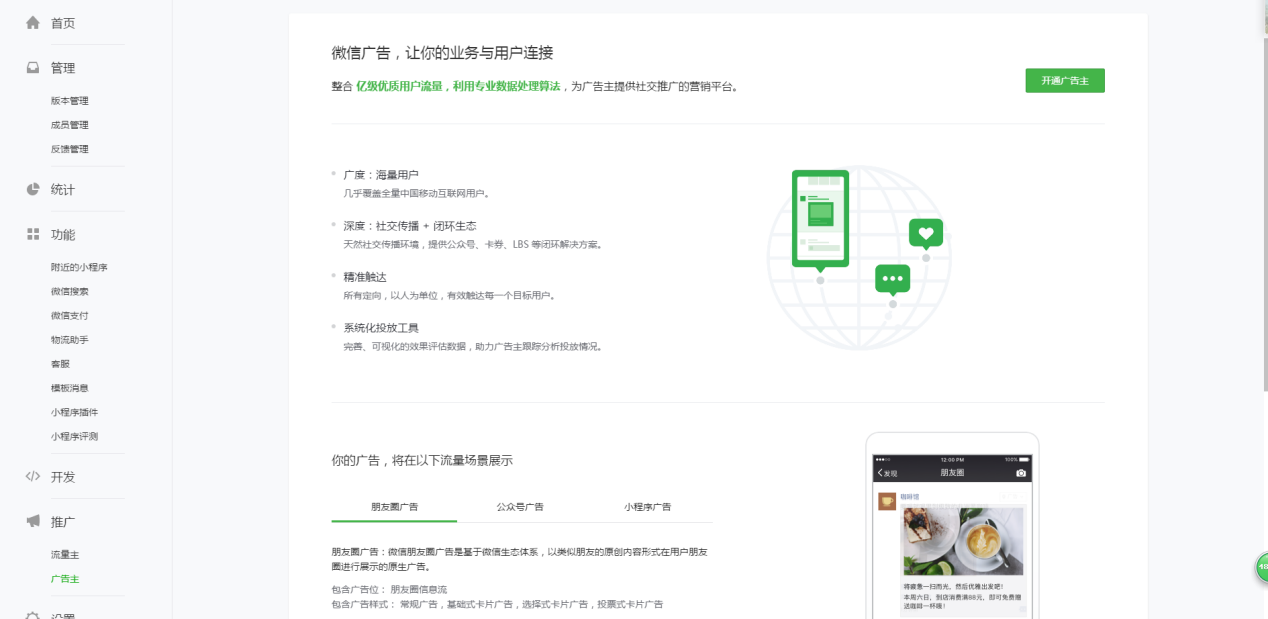This screenshot has height=619, width=1268.
Task: Go to 小程序插件 page
Action: pos(74,412)
